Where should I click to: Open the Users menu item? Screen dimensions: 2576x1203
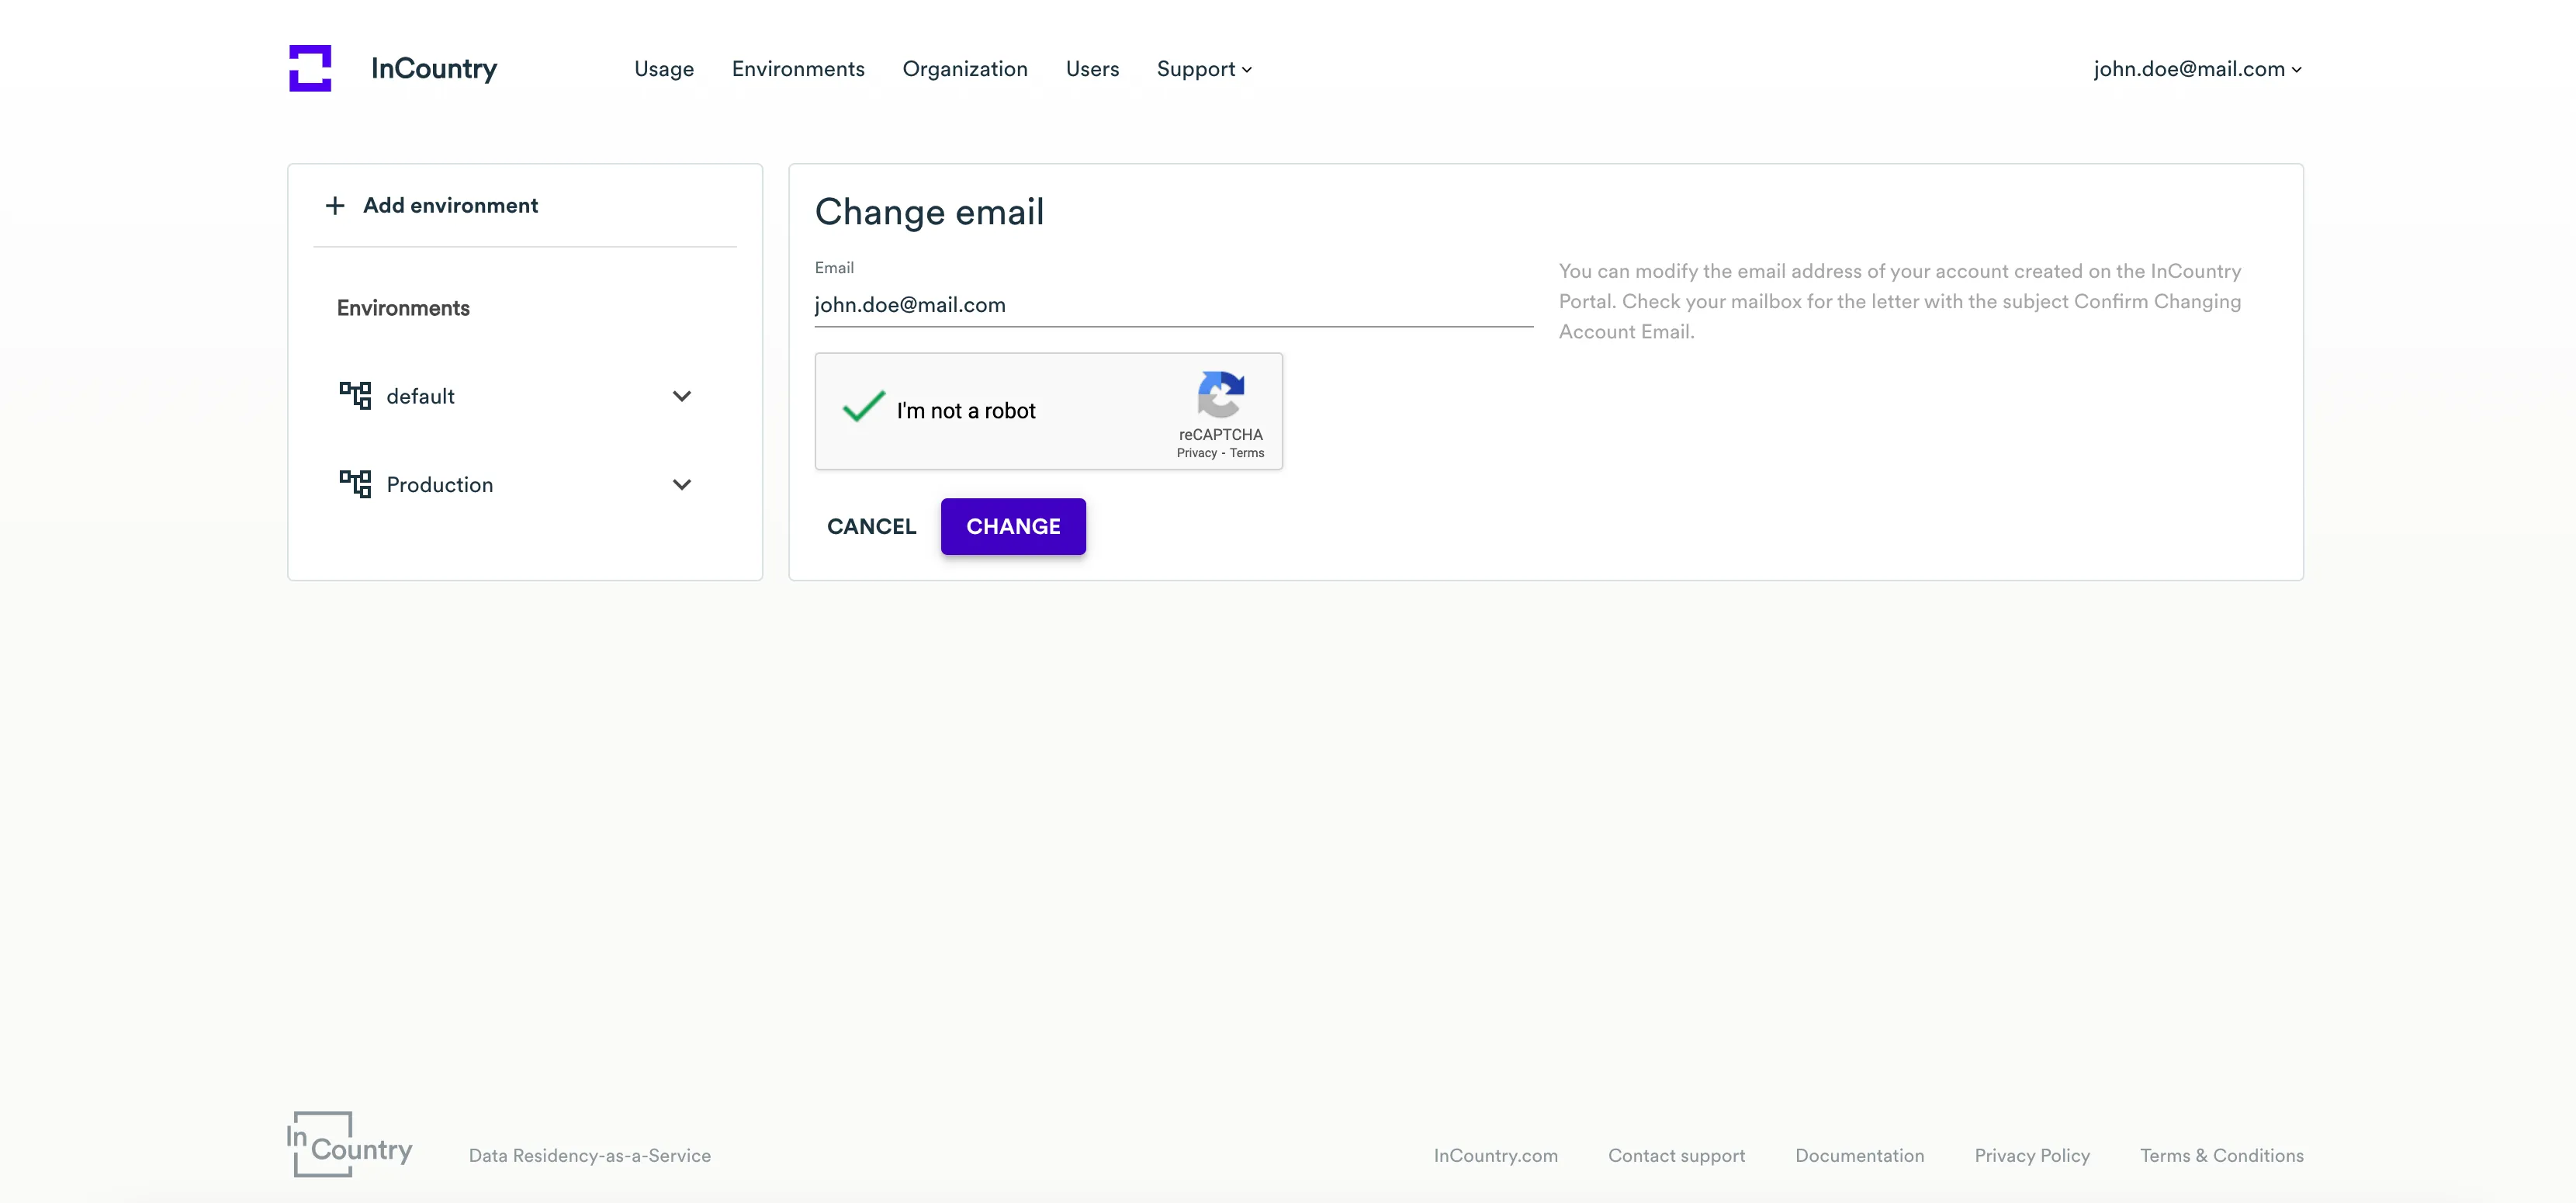click(1092, 69)
